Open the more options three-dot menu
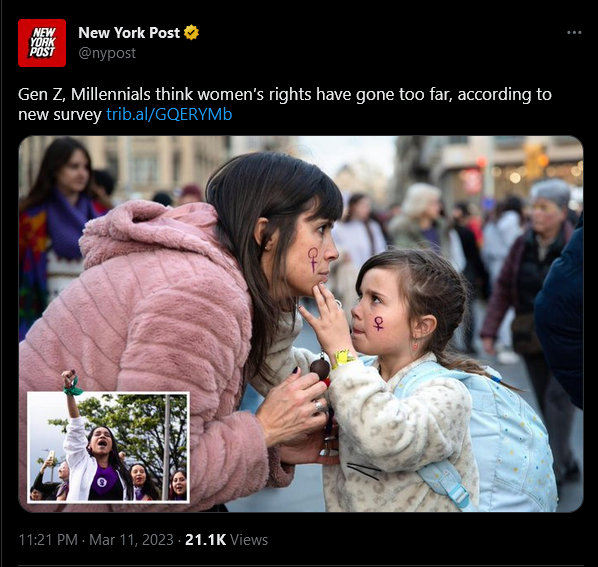This screenshot has height=567, width=598. pos(574,33)
